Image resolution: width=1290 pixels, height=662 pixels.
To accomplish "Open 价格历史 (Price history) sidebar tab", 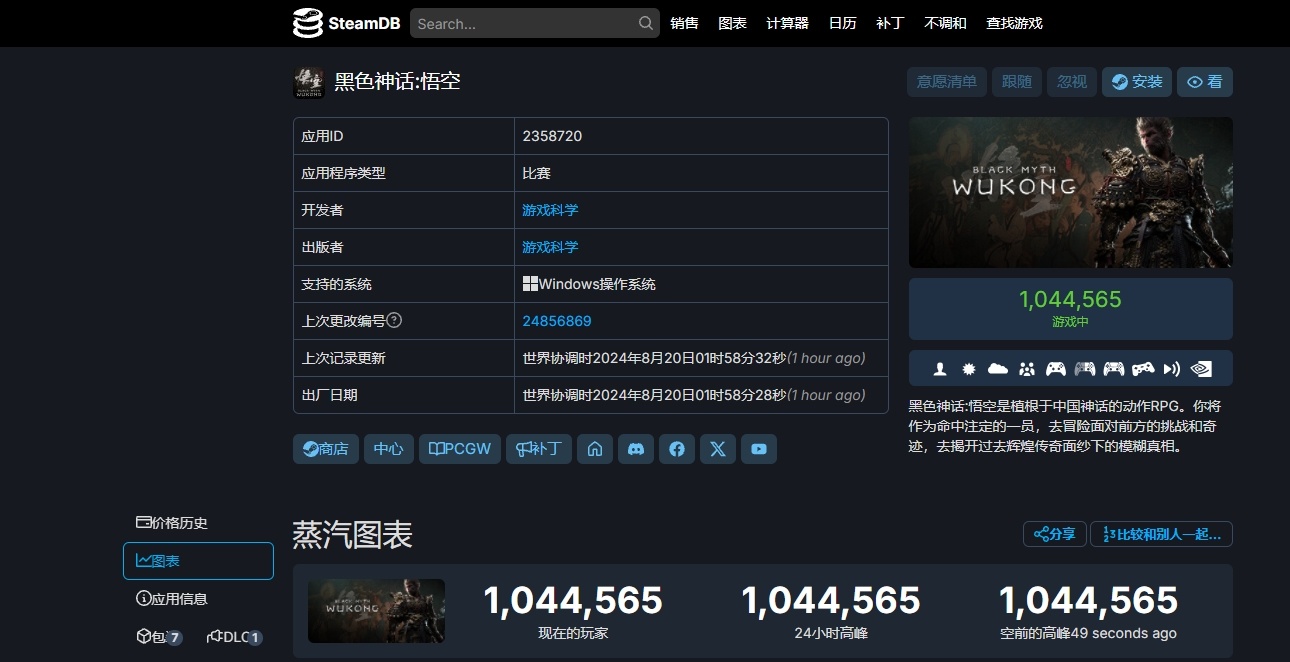I will tap(198, 523).
